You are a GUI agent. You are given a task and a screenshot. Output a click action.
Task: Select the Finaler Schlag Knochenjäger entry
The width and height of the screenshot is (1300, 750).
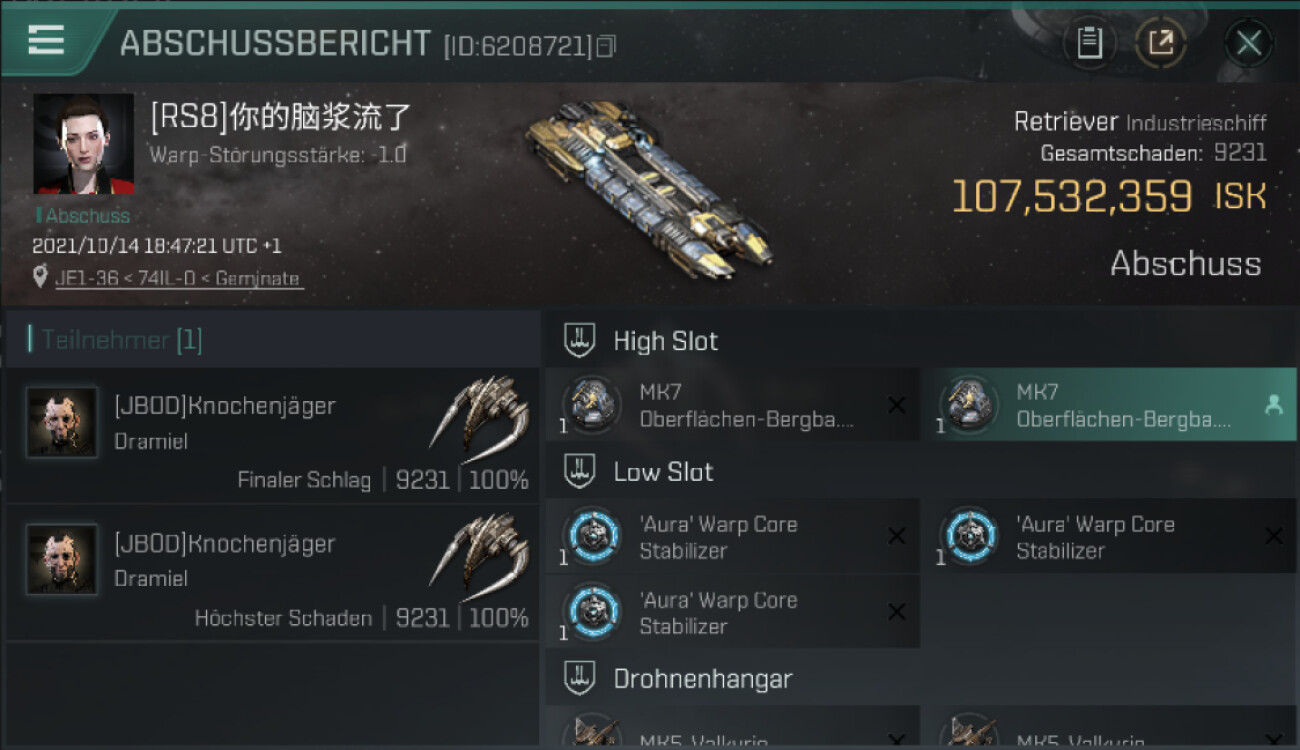(272, 435)
